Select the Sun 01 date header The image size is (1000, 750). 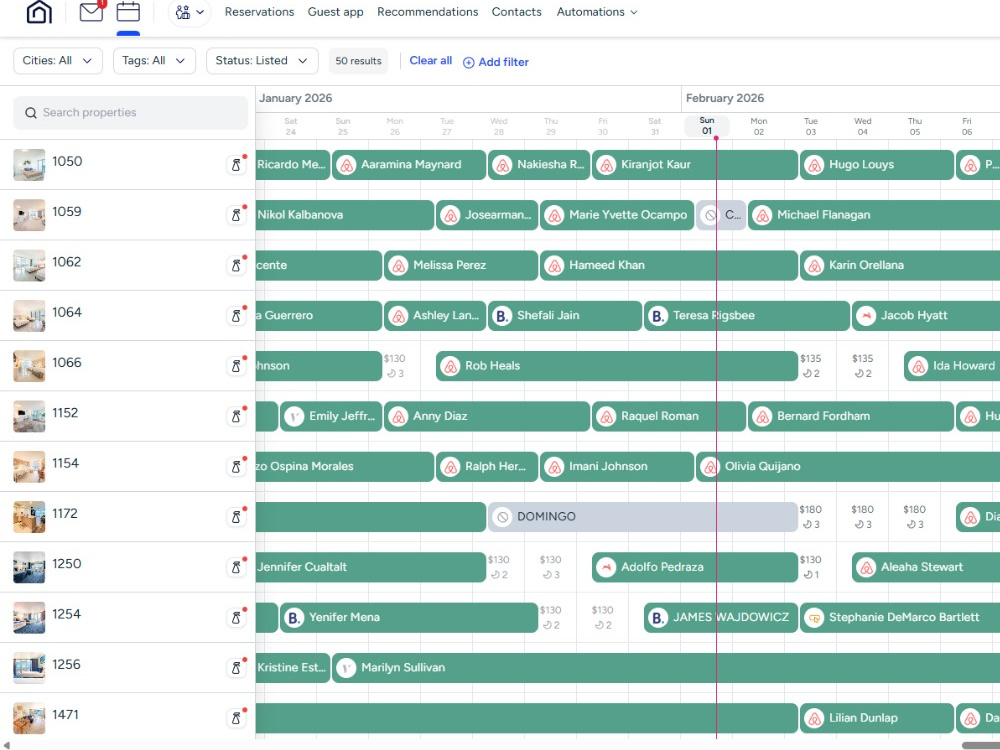[707, 126]
